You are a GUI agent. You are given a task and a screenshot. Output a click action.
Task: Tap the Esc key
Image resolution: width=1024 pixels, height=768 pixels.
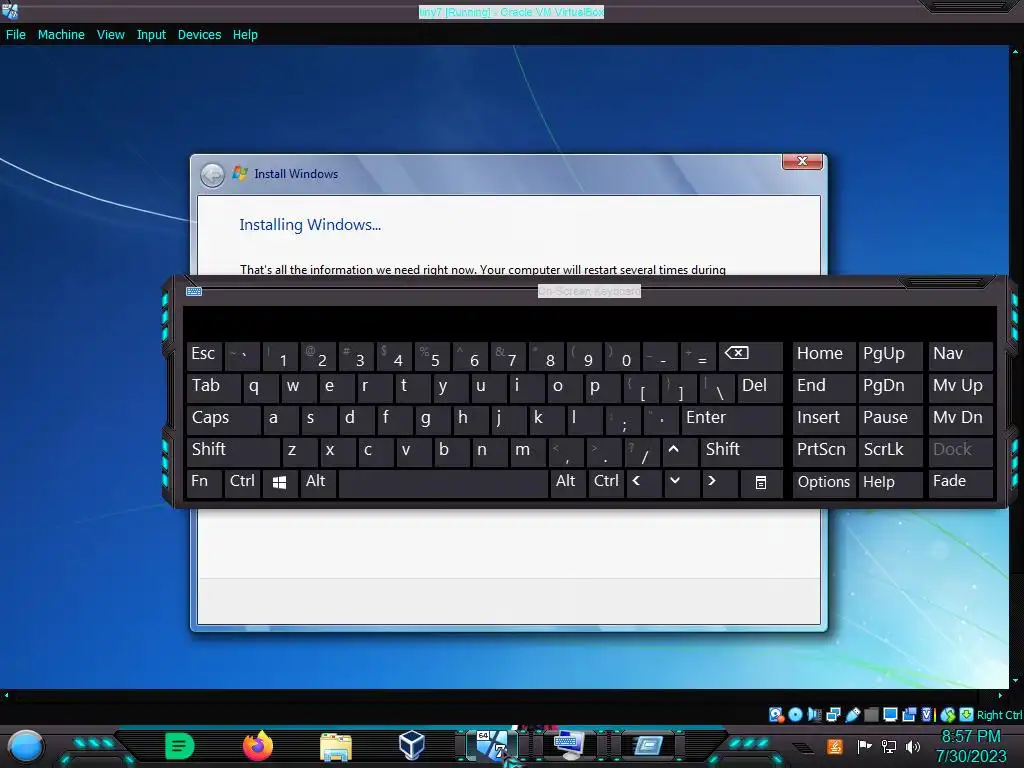[x=204, y=356]
